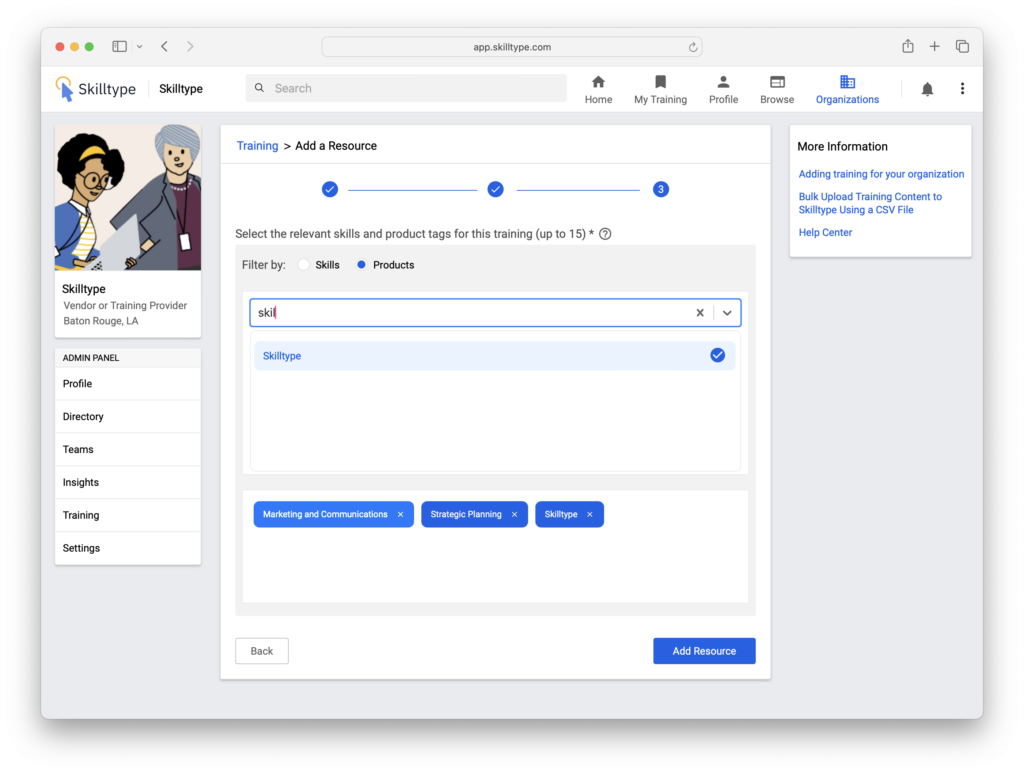This screenshot has width=1024, height=773.
Task: Deselect the Skilltype option in dropdown list
Action: click(x=717, y=355)
